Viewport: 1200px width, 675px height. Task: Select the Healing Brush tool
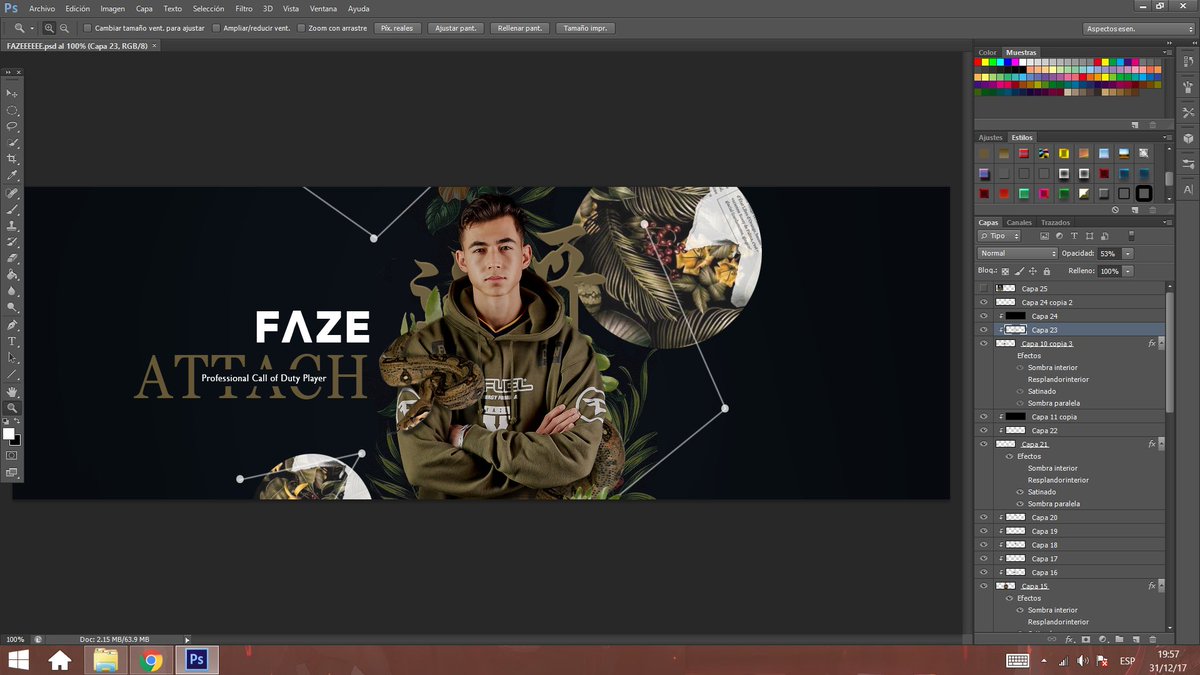click(x=12, y=193)
